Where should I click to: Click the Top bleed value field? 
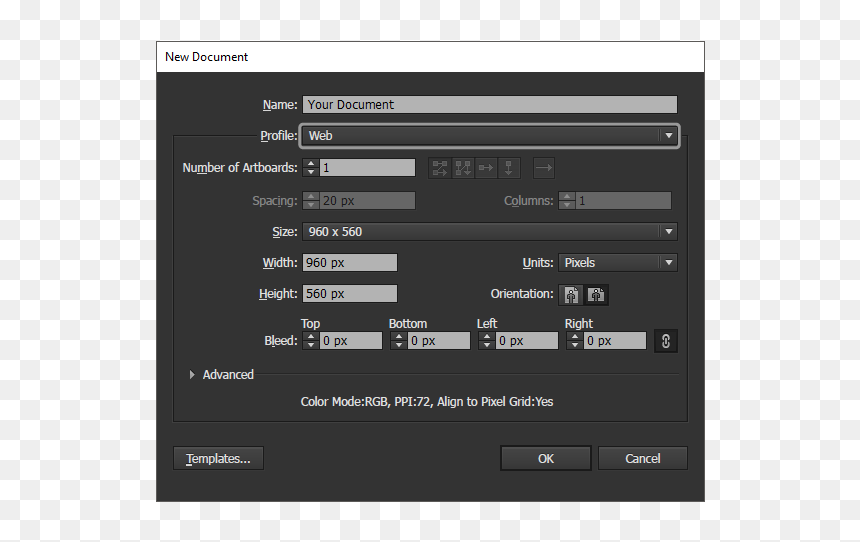[x=350, y=341]
